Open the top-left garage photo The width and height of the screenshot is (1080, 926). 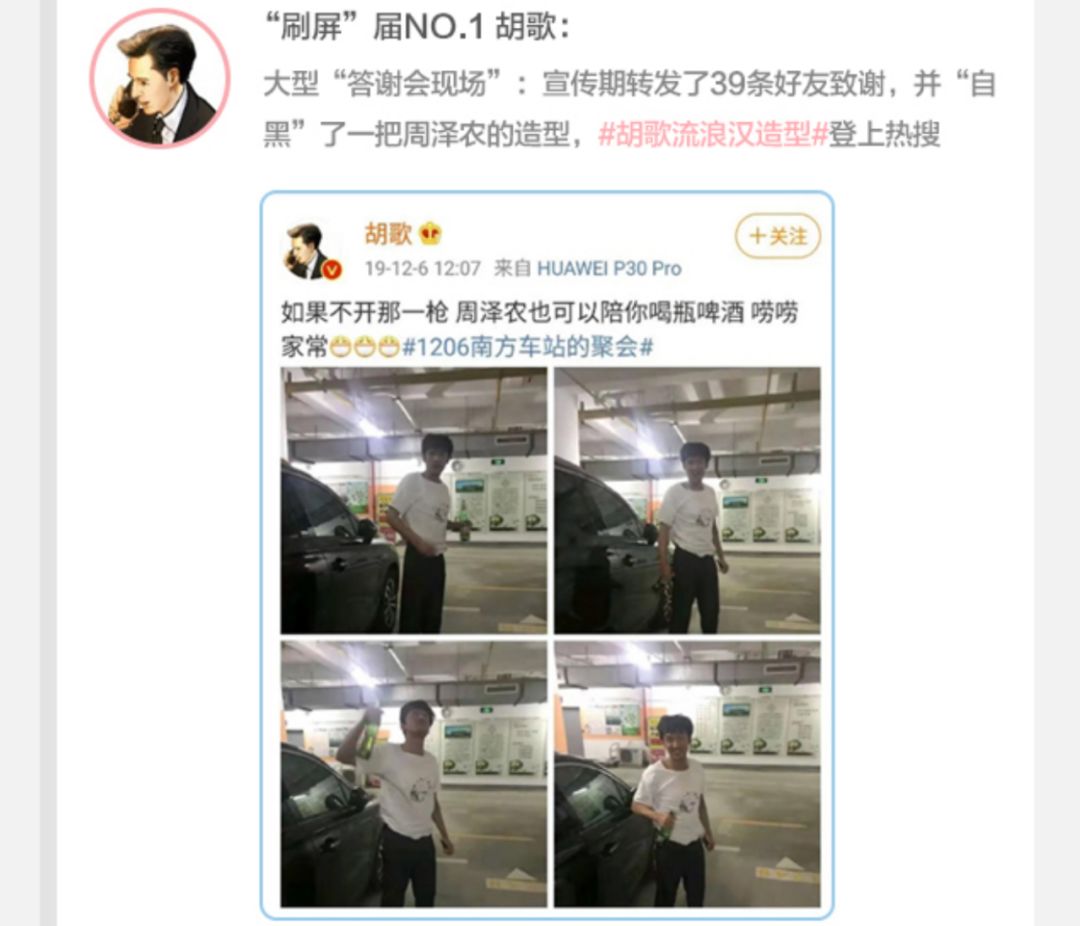coord(413,500)
